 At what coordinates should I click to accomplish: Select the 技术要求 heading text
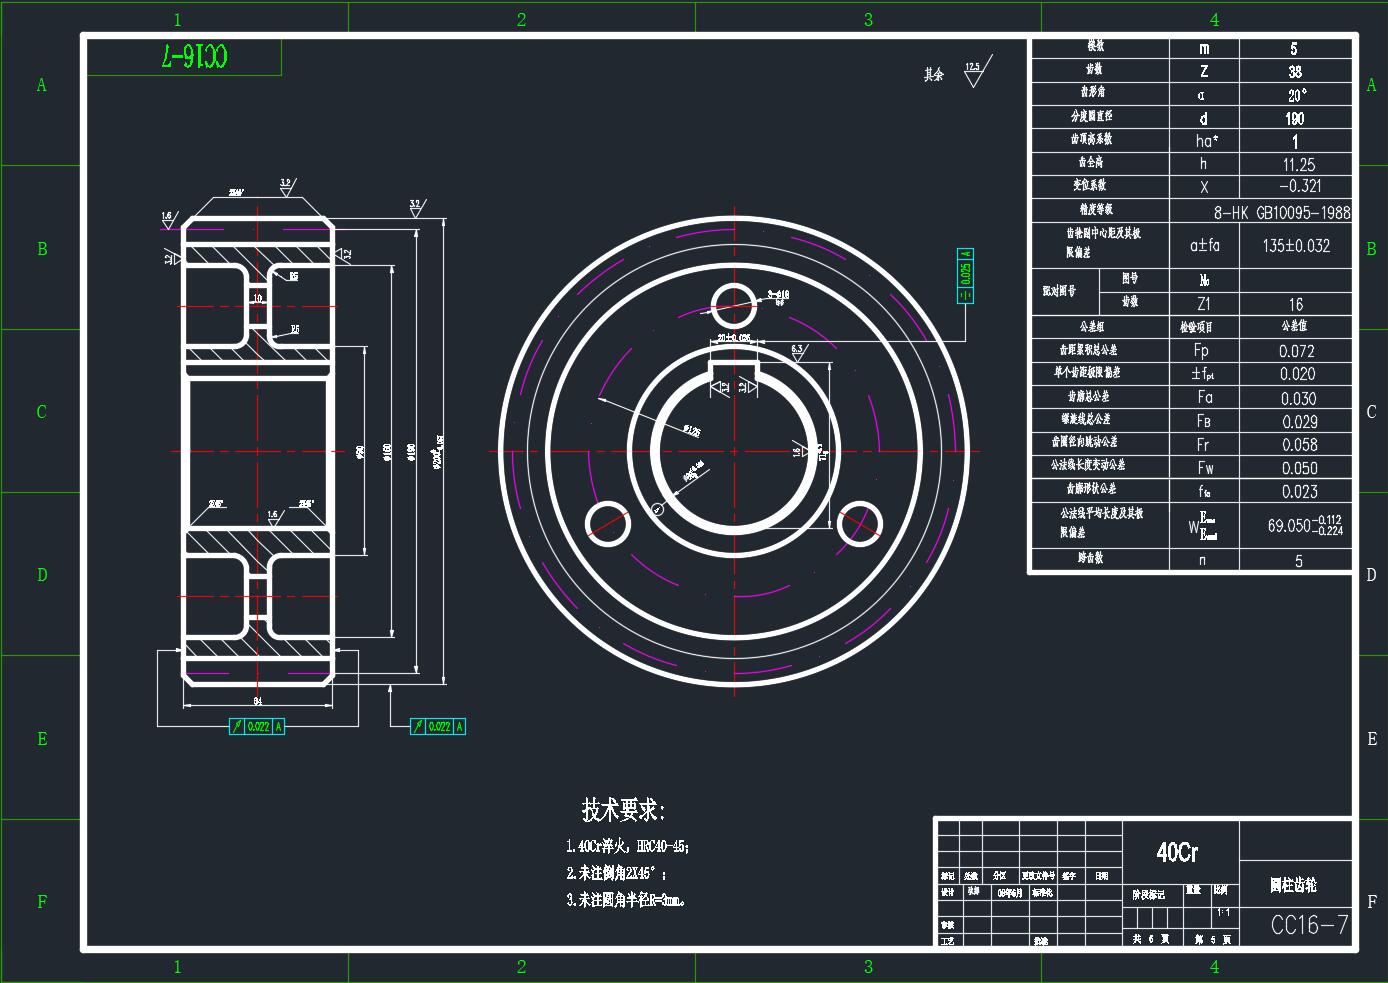[x=623, y=809]
